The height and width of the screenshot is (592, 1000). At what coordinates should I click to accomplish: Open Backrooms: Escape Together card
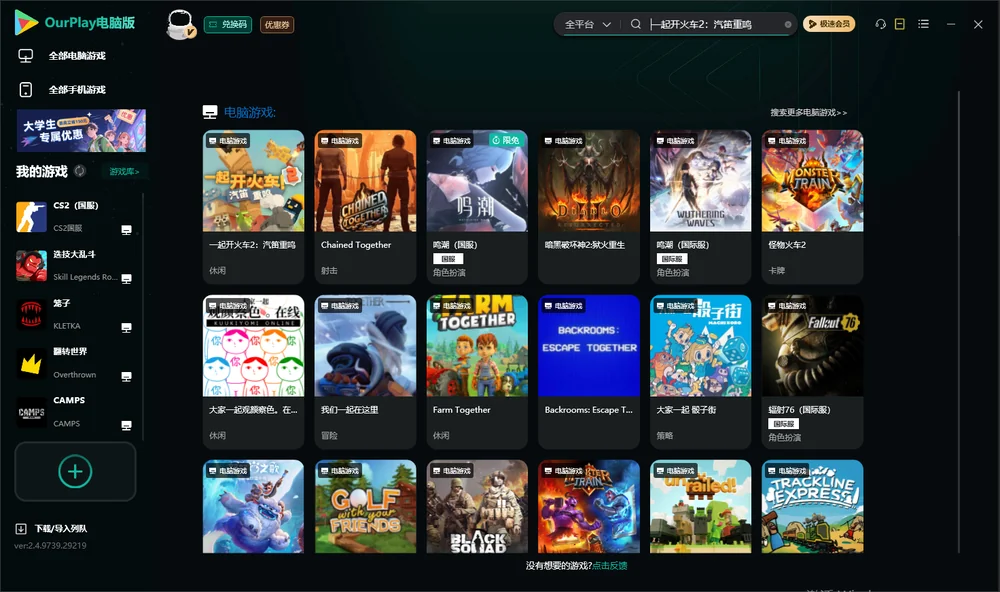pyautogui.click(x=589, y=372)
